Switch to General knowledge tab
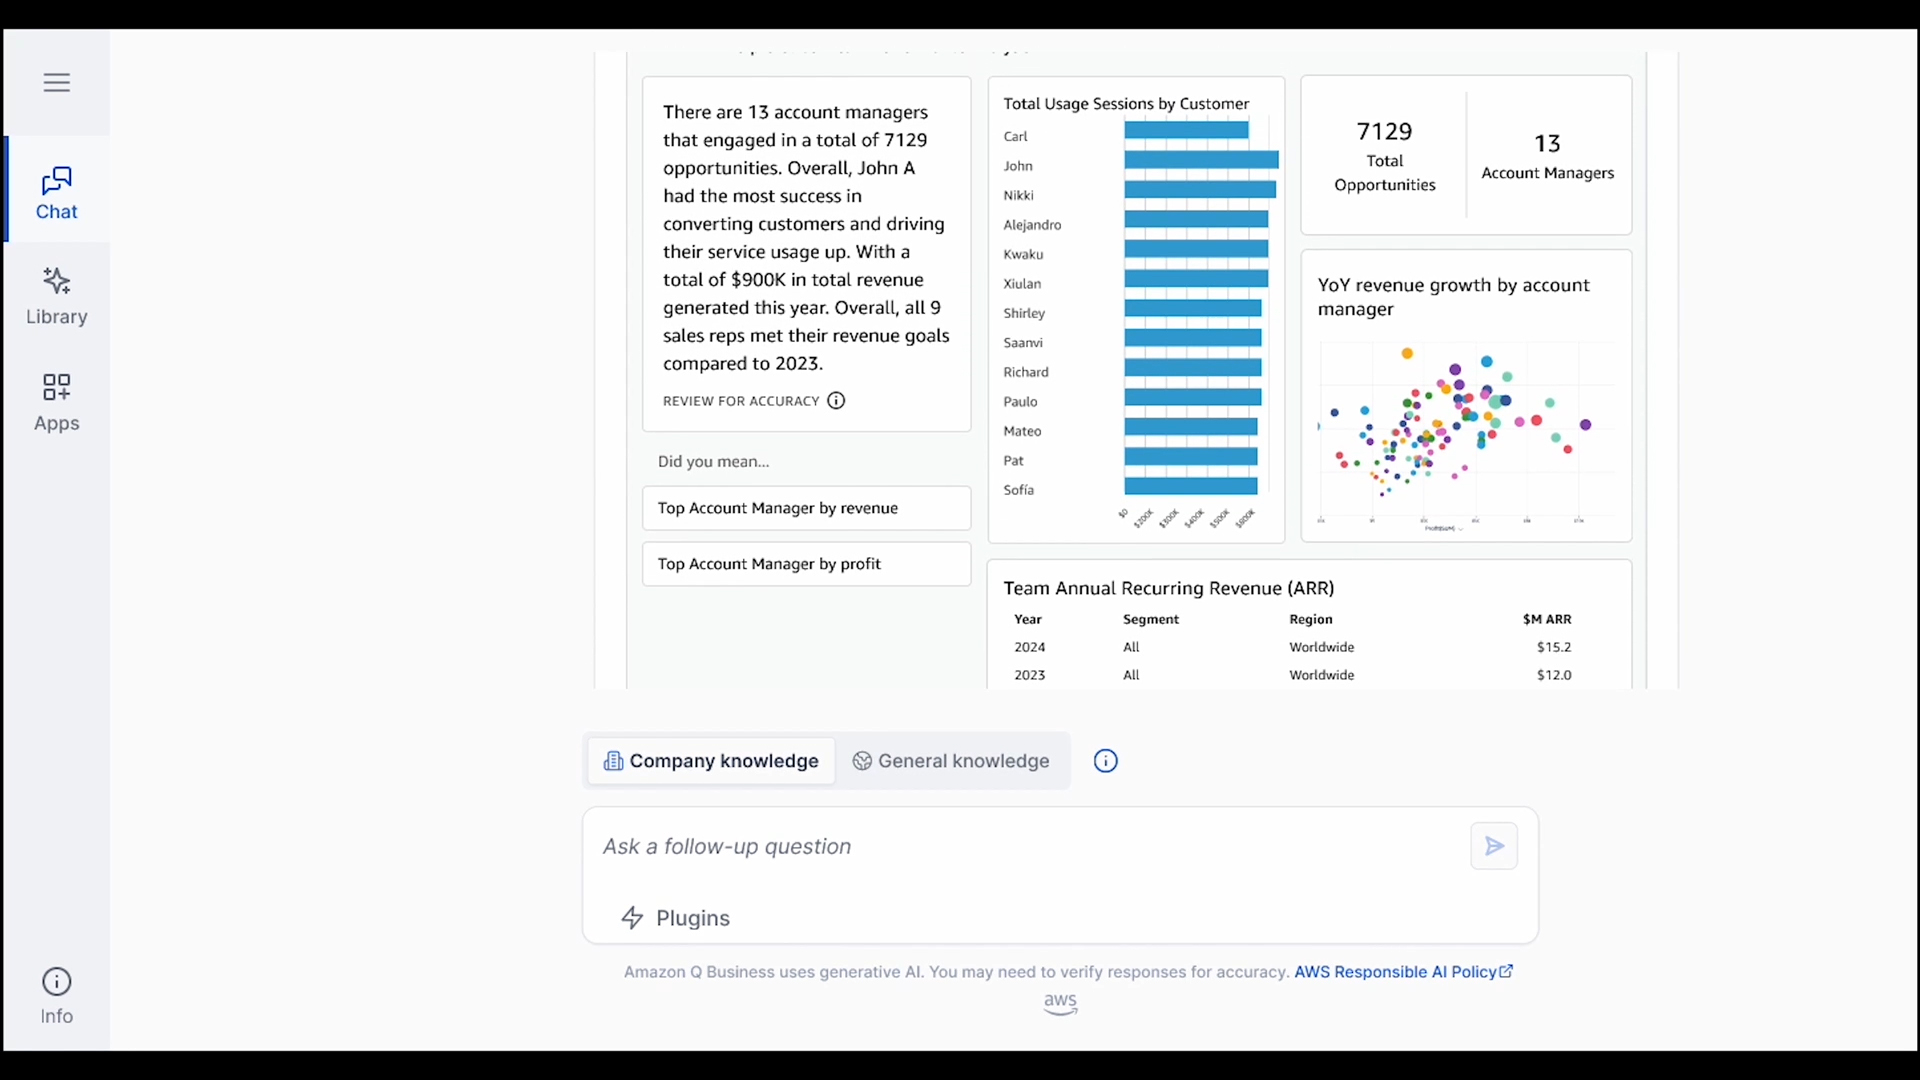Screen dimensions: 1920x1080 click(x=951, y=761)
